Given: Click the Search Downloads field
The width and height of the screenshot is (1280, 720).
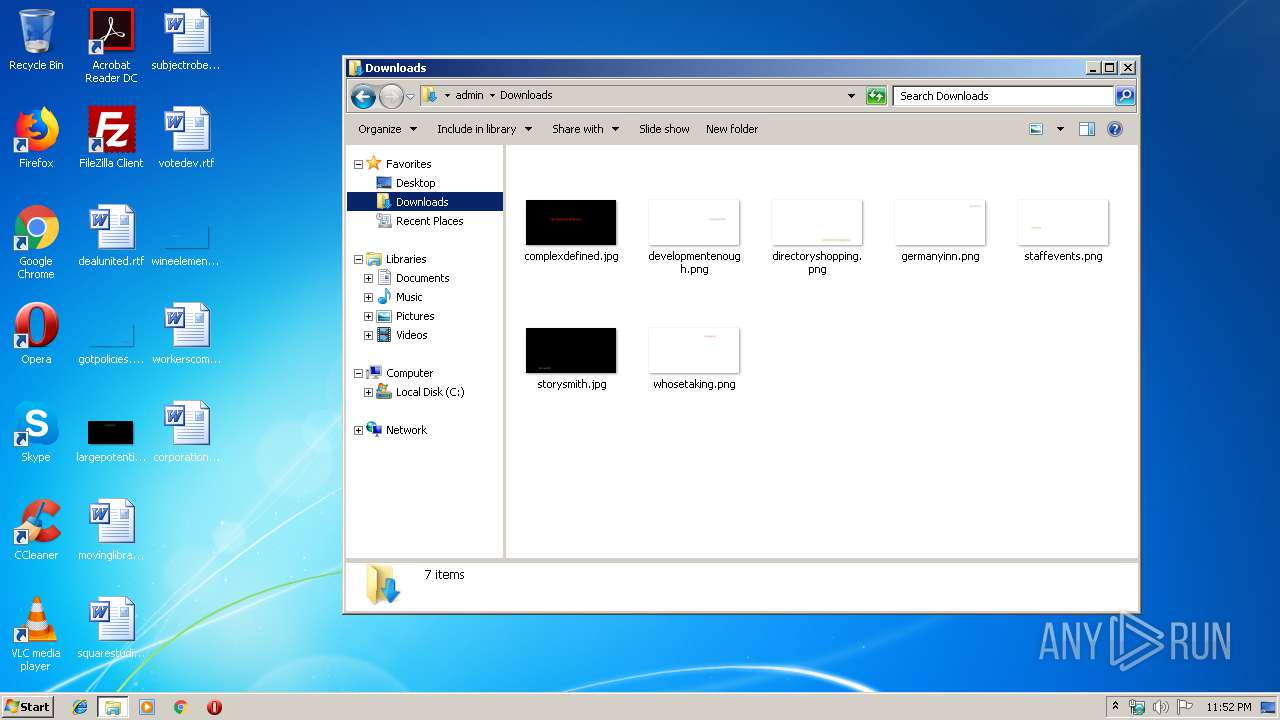Looking at the screenshot, I should click(x=1003, y=96).
